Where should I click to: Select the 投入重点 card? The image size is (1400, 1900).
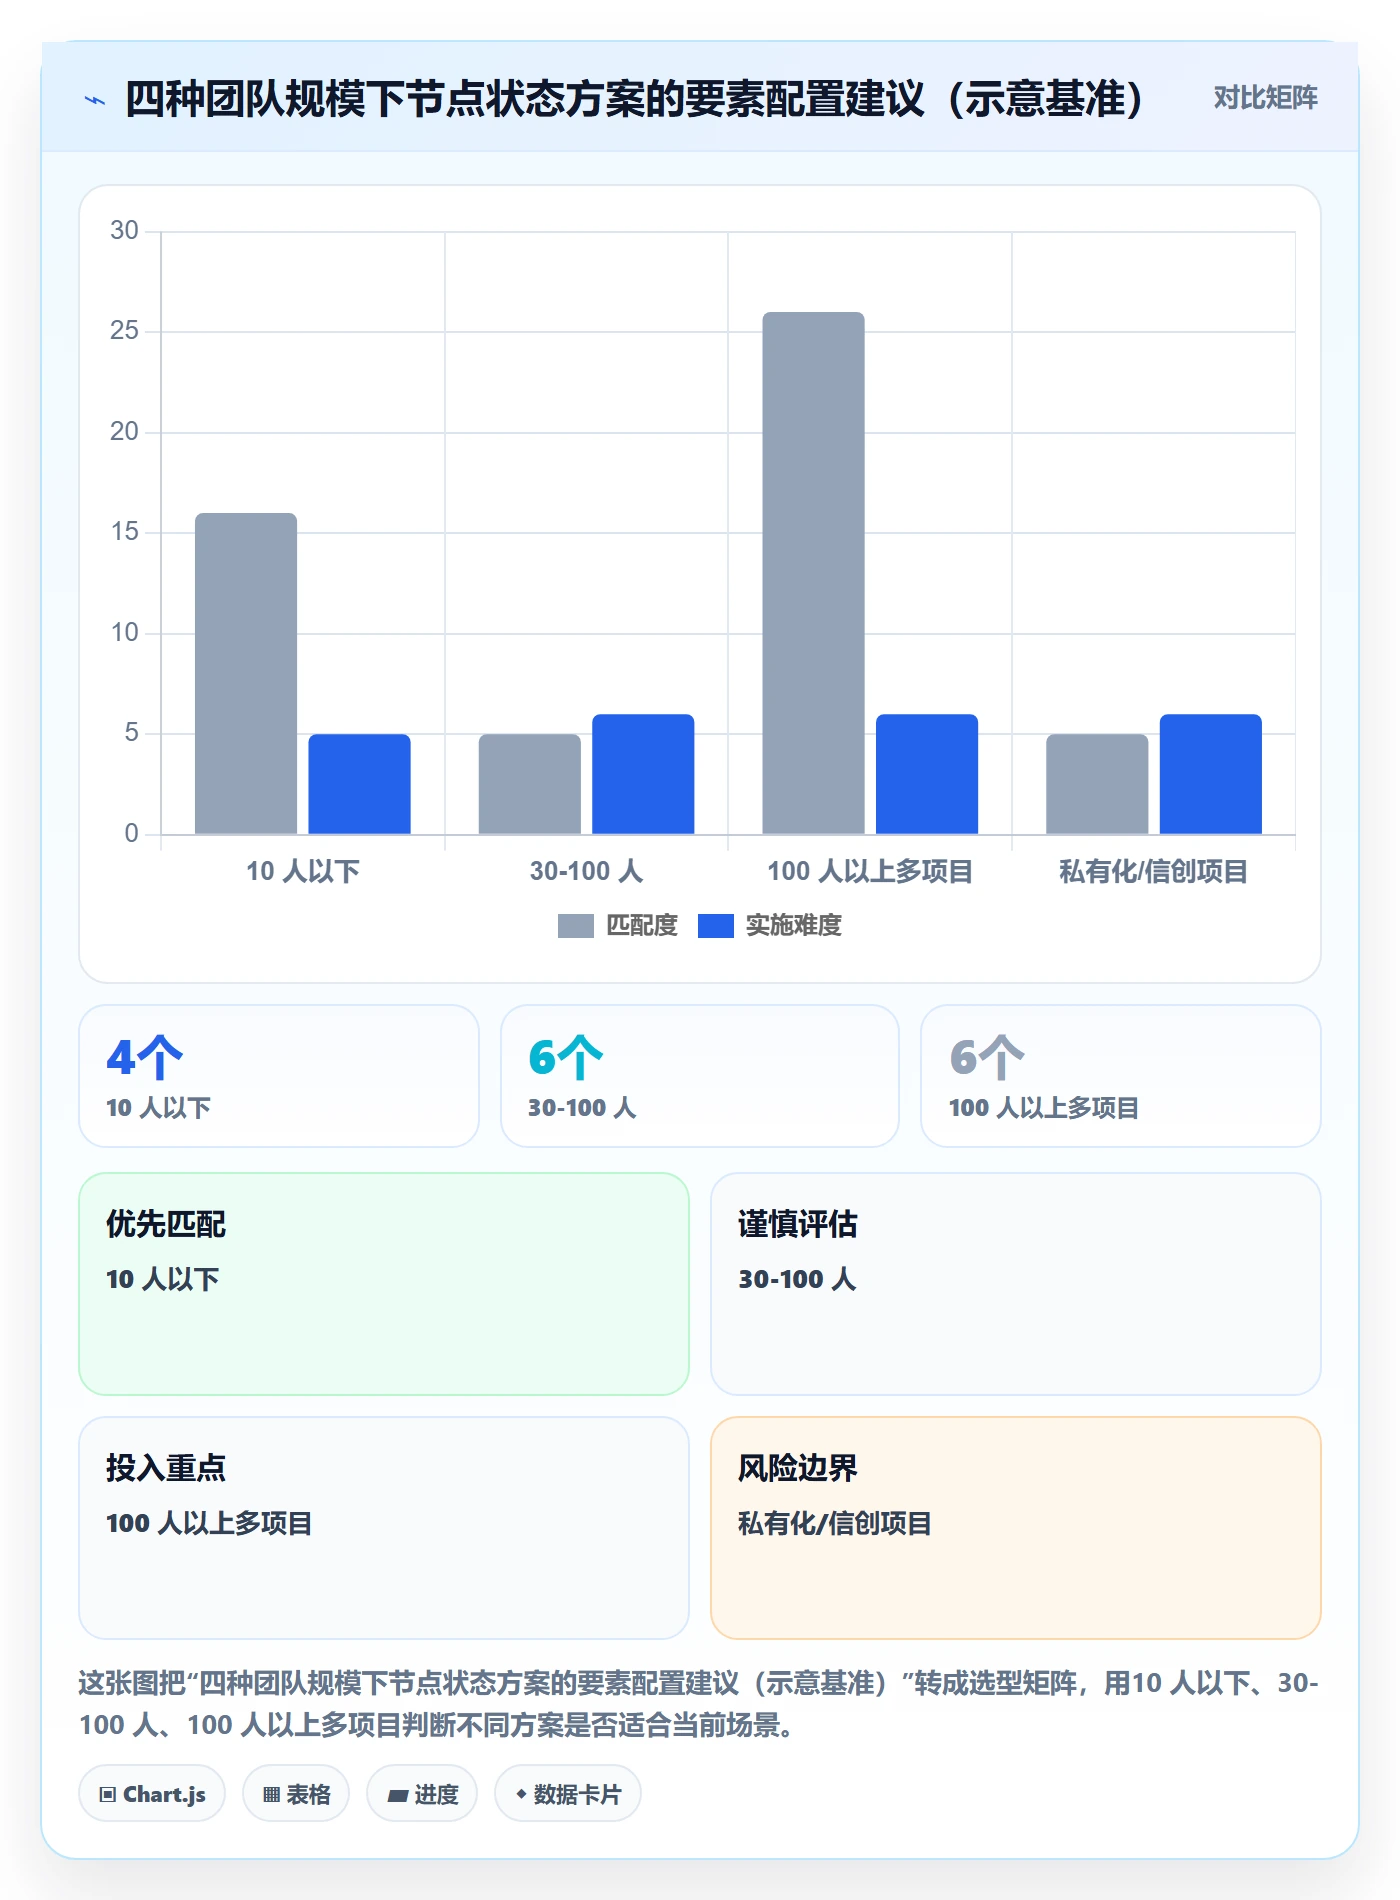pos(384,1528)
